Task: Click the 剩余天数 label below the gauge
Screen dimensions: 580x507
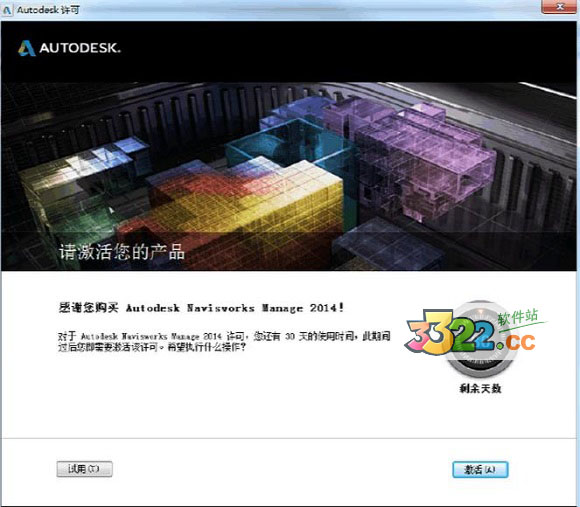Action: [x=480, y=388]
